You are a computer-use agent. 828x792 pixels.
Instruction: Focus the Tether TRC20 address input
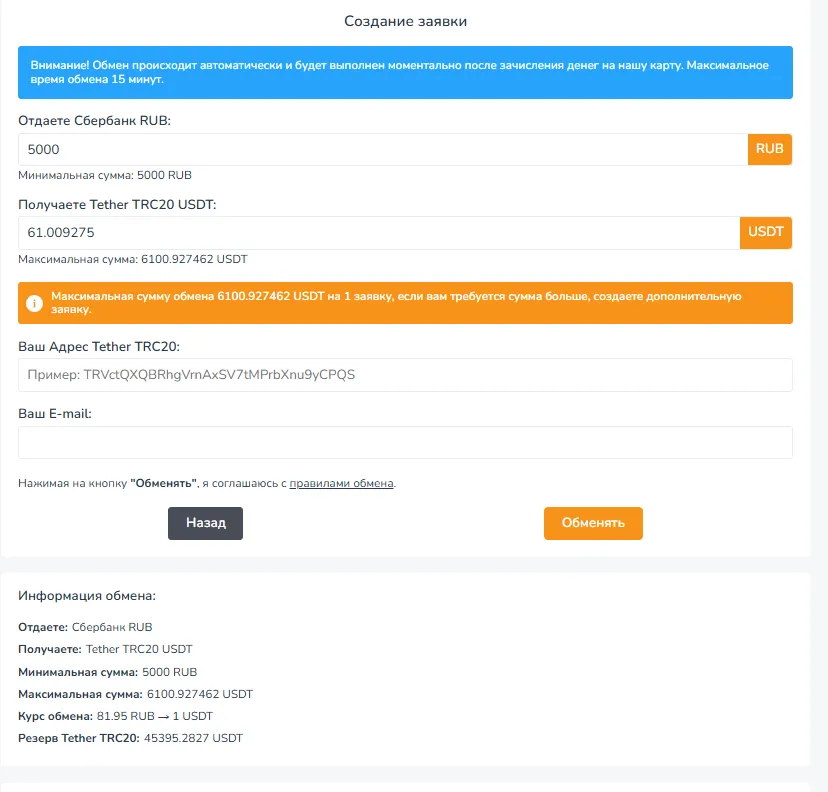point(405,375)
